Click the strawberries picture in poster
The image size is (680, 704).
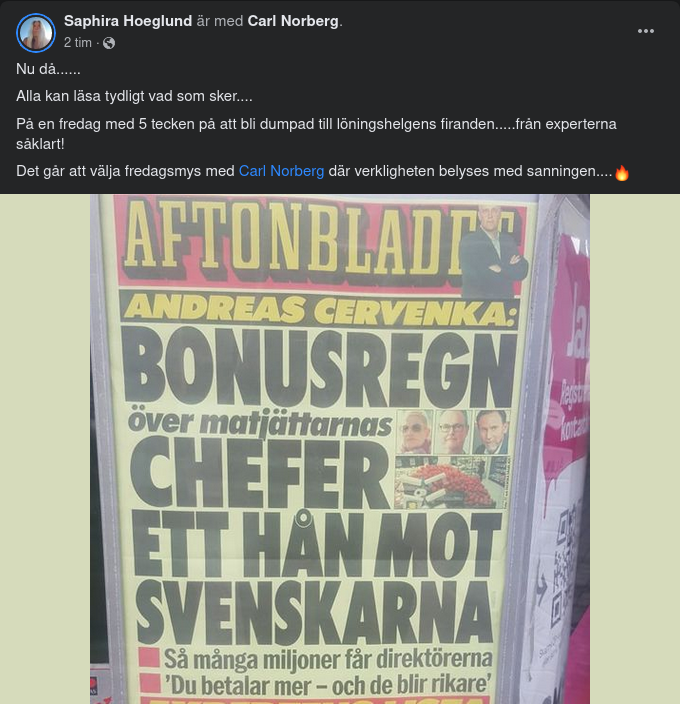tap(451, 483)
